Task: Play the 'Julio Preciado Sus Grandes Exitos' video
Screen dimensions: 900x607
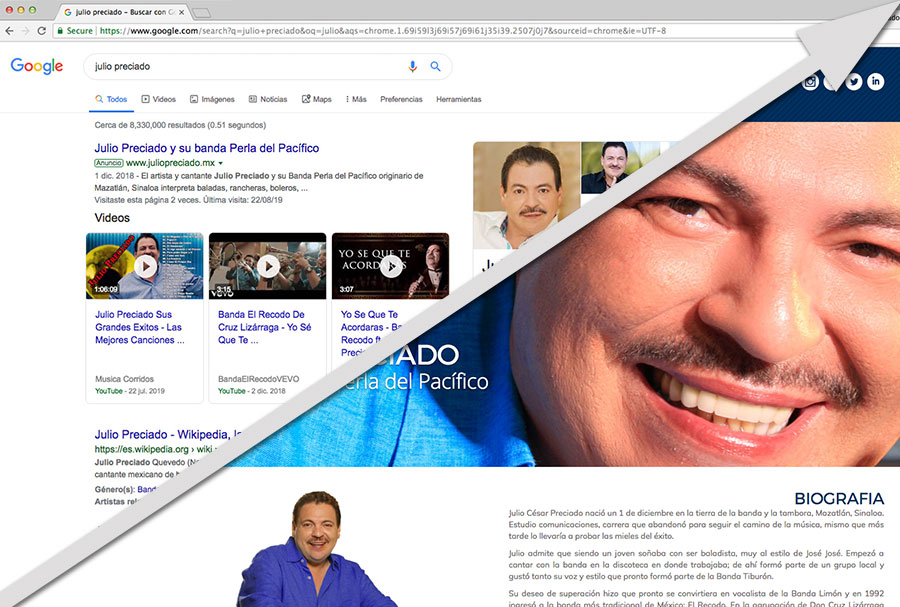Action: 146,266
